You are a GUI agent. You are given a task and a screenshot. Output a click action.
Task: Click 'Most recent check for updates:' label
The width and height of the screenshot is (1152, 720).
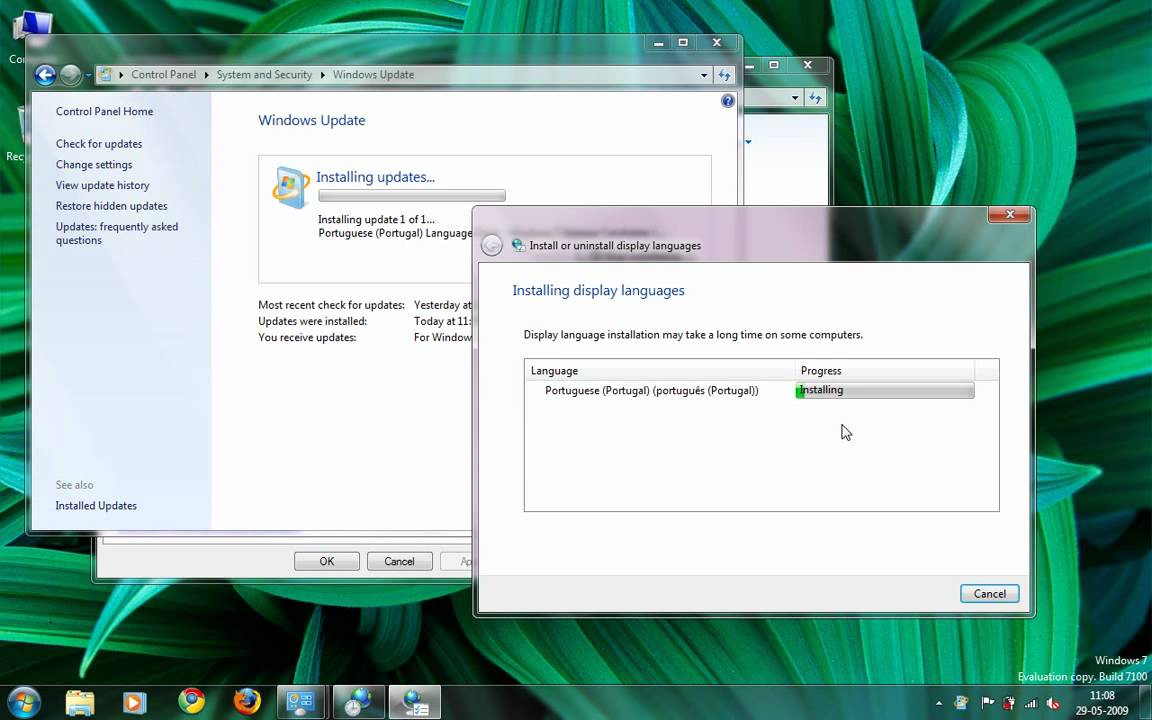(331, 305)
